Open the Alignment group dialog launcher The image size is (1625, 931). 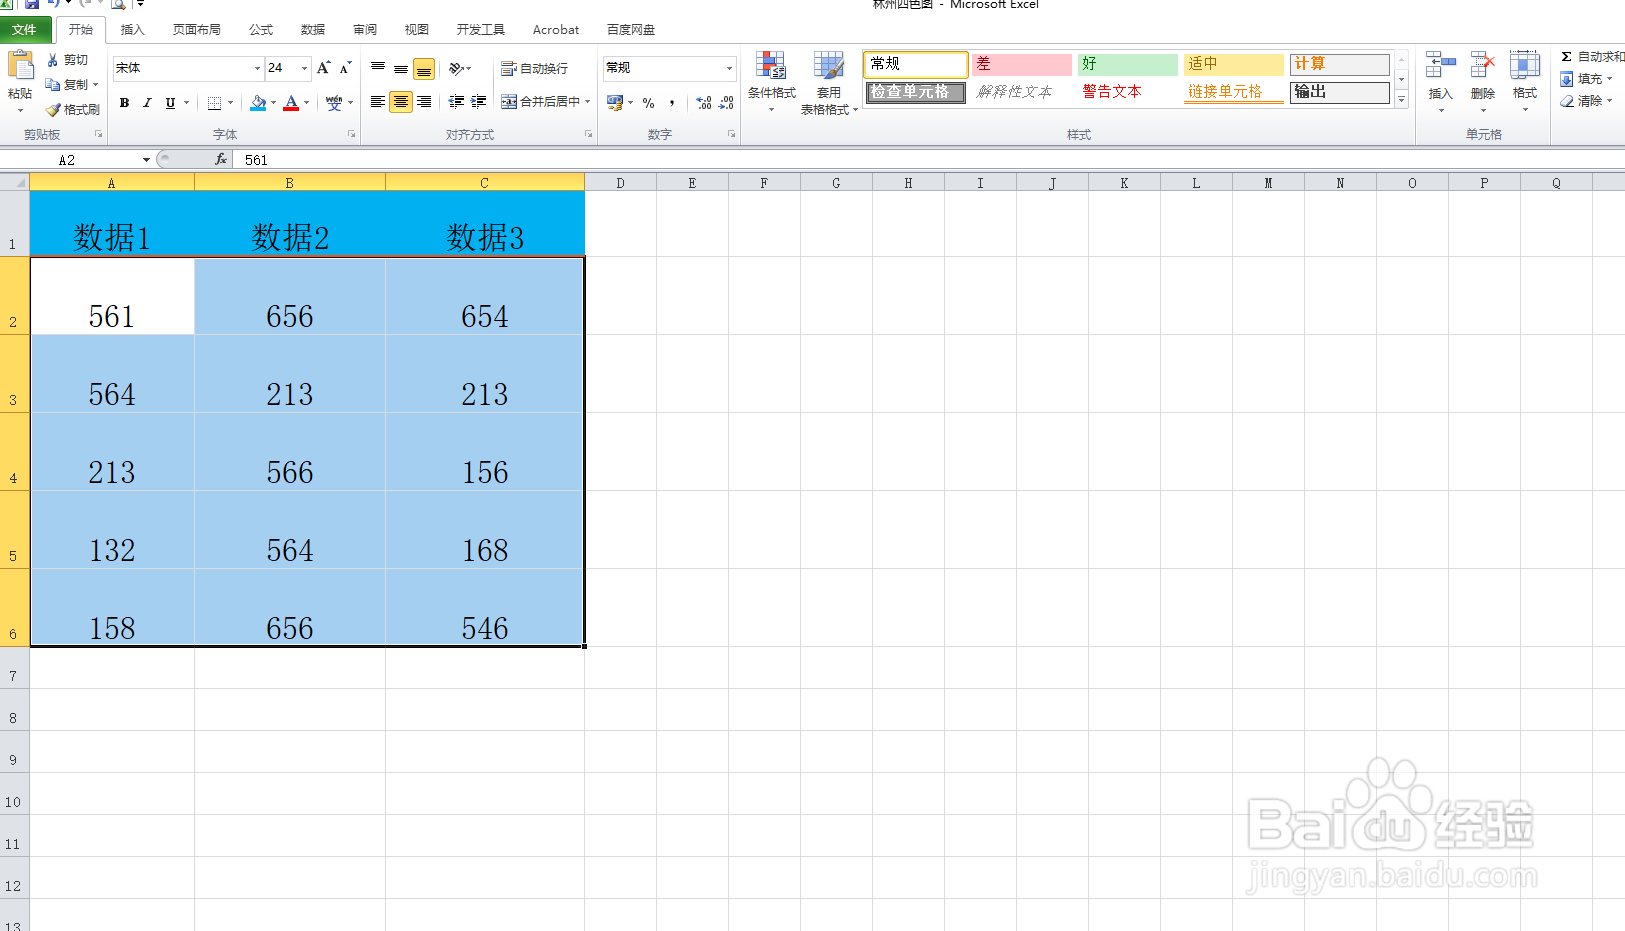[x=588, y=134]
